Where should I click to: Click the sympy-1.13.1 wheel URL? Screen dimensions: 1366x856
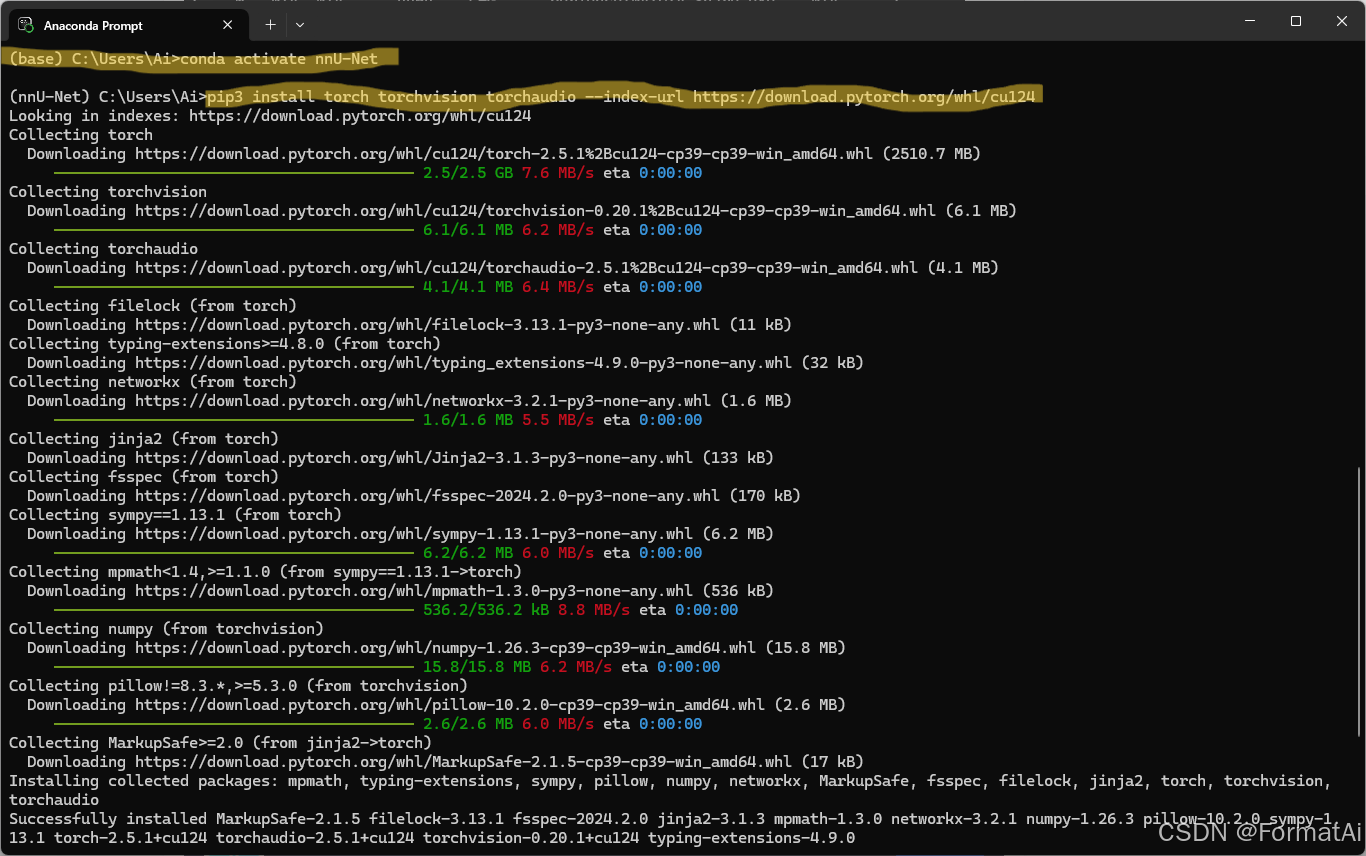tap(414, 534)
